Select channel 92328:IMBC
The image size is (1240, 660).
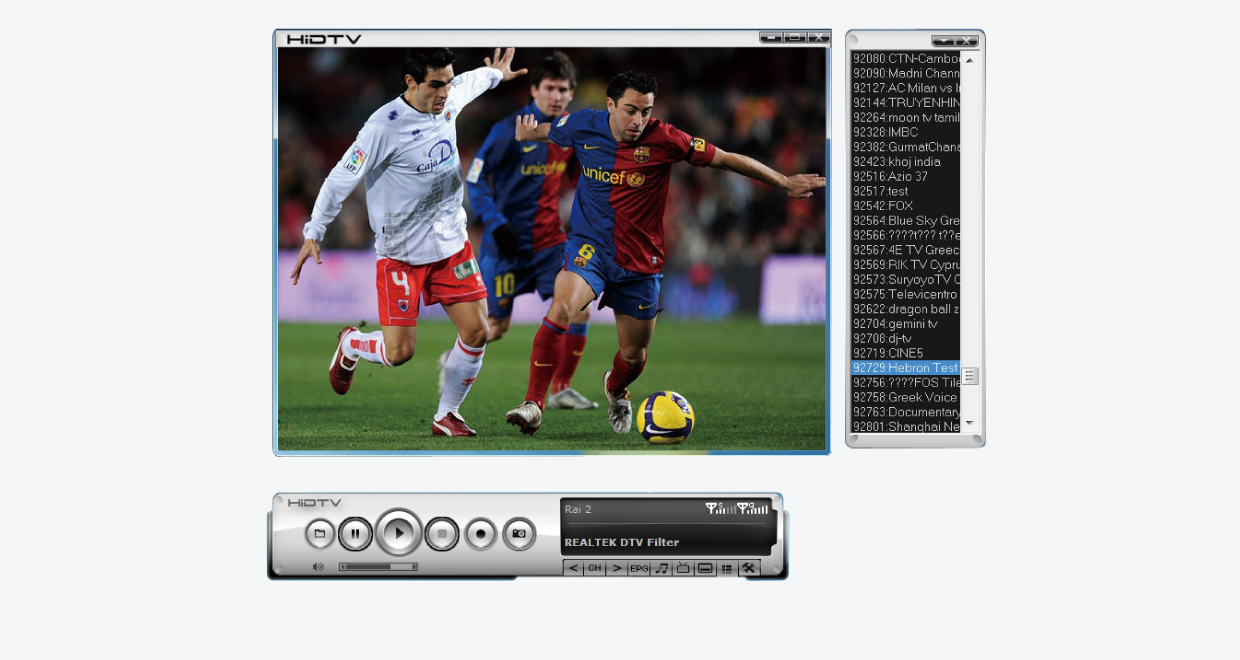click(906, 132)
